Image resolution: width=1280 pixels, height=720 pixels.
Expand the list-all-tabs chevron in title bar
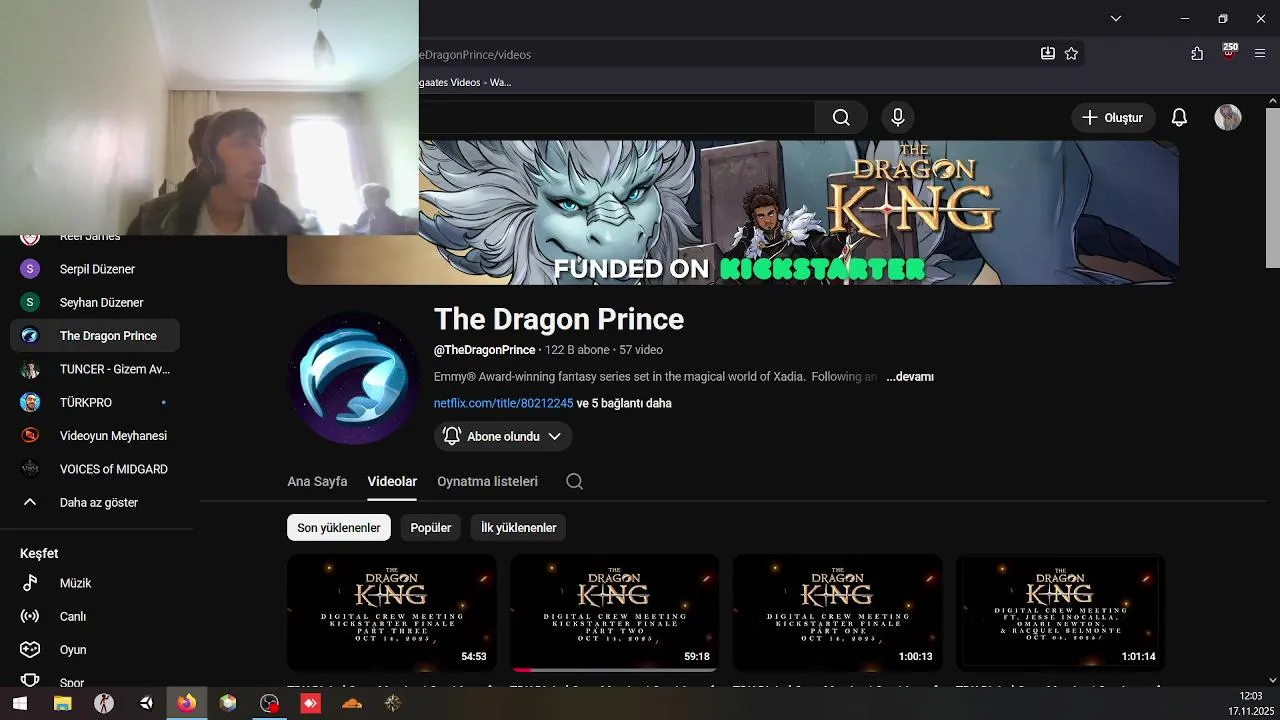tap(1116, 18)
